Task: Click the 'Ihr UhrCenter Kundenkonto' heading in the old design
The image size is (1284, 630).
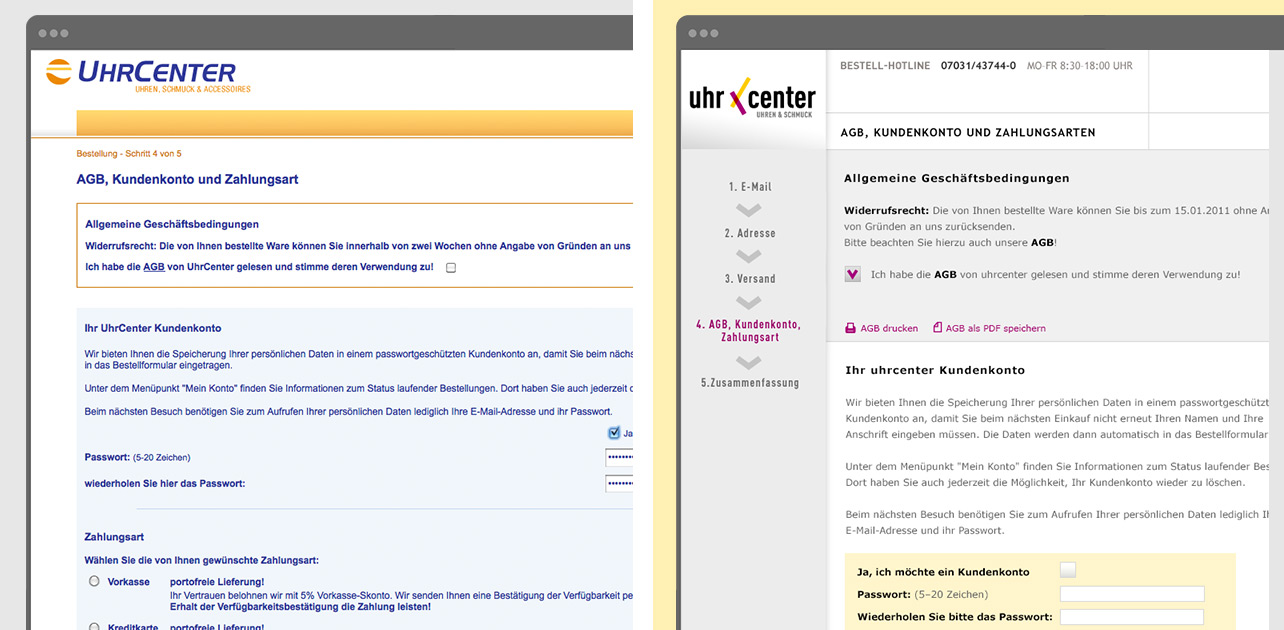Action: [153, 328]
